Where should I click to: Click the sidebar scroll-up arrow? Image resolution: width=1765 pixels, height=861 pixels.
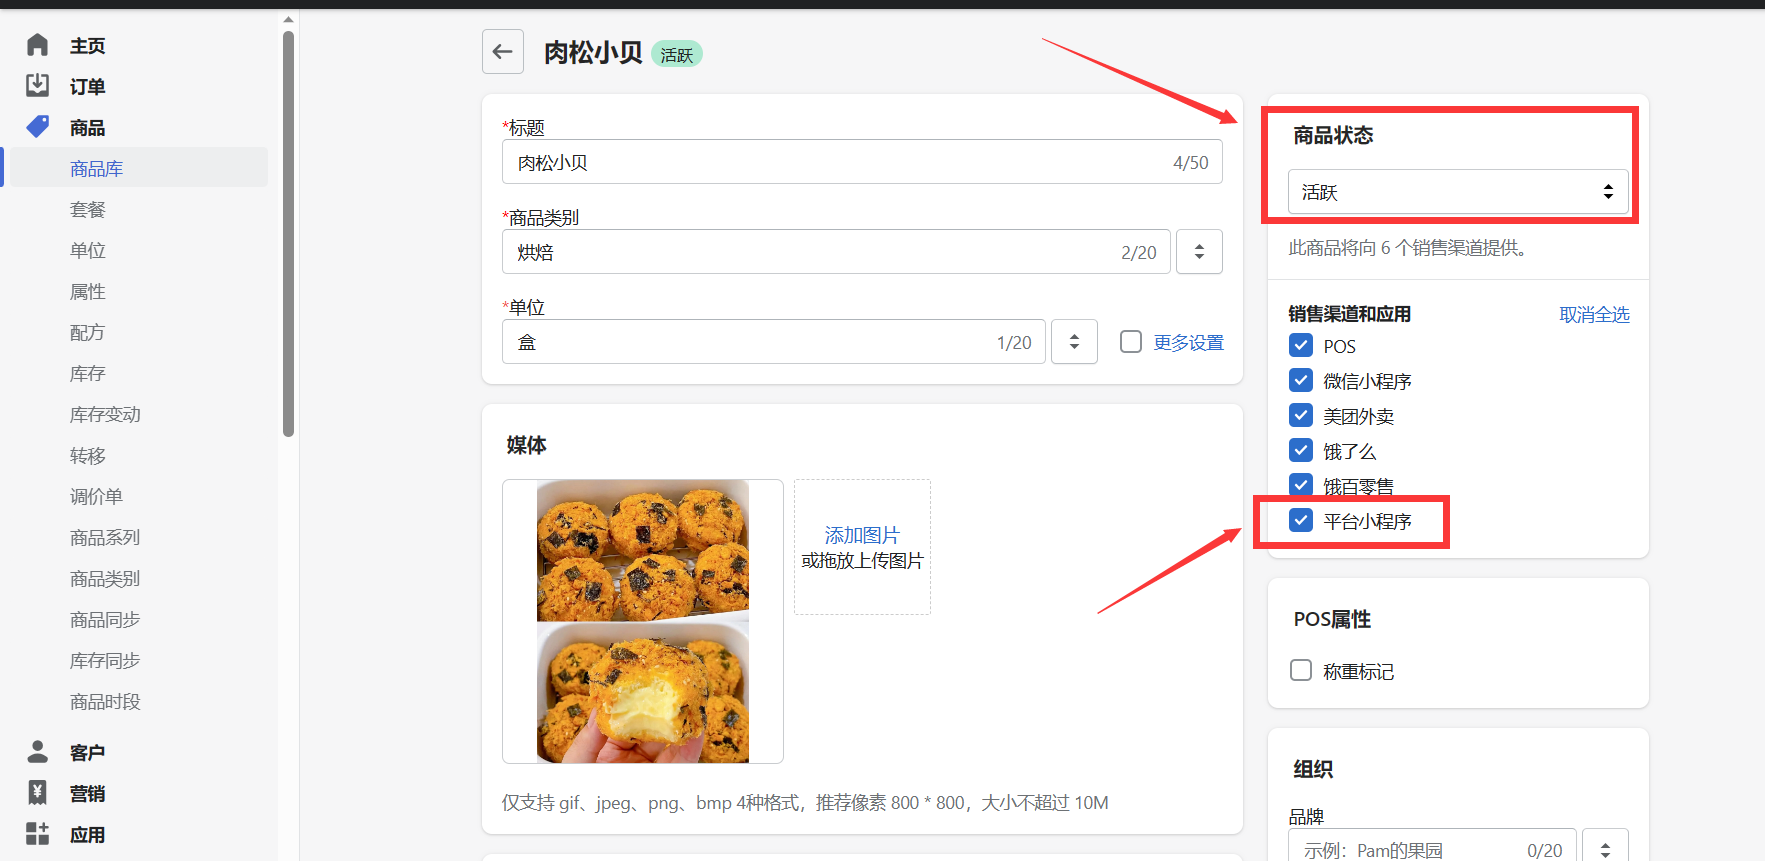click(x=288, y=19)
